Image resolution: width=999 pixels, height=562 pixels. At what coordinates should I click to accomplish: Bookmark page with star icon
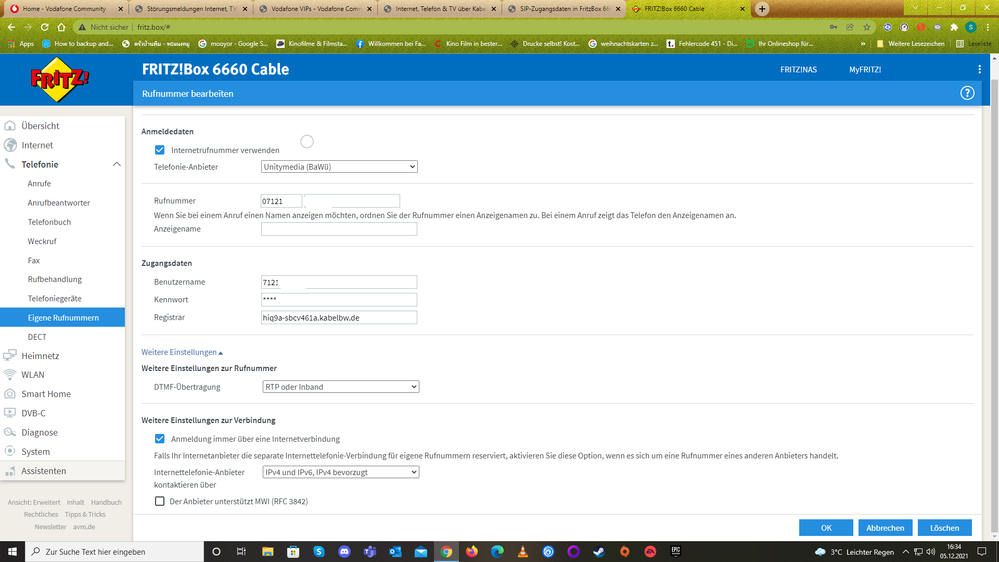point(866,27)
